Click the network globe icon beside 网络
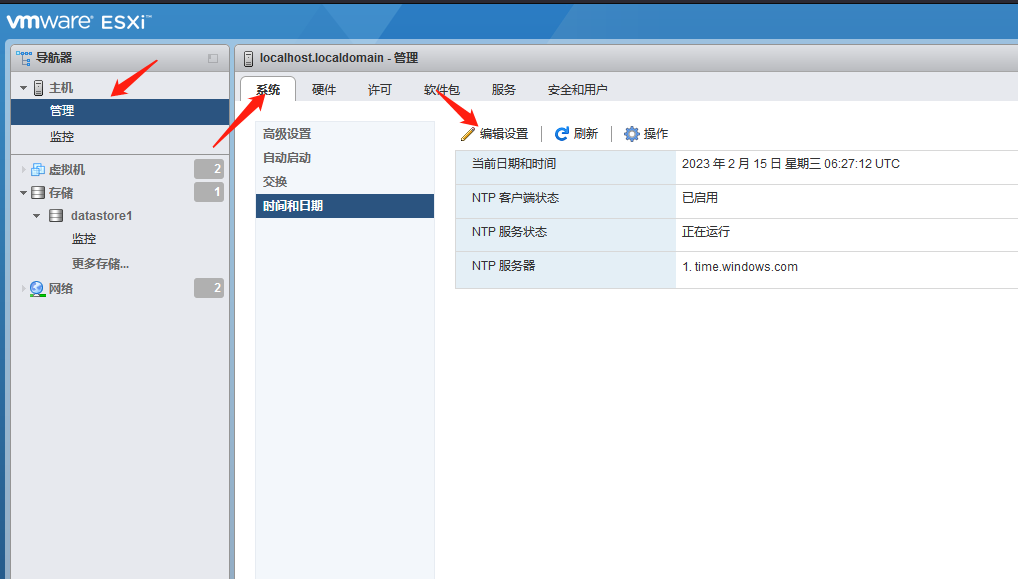The width and height of the screenshot is (1018, 579). pos(37,288)
